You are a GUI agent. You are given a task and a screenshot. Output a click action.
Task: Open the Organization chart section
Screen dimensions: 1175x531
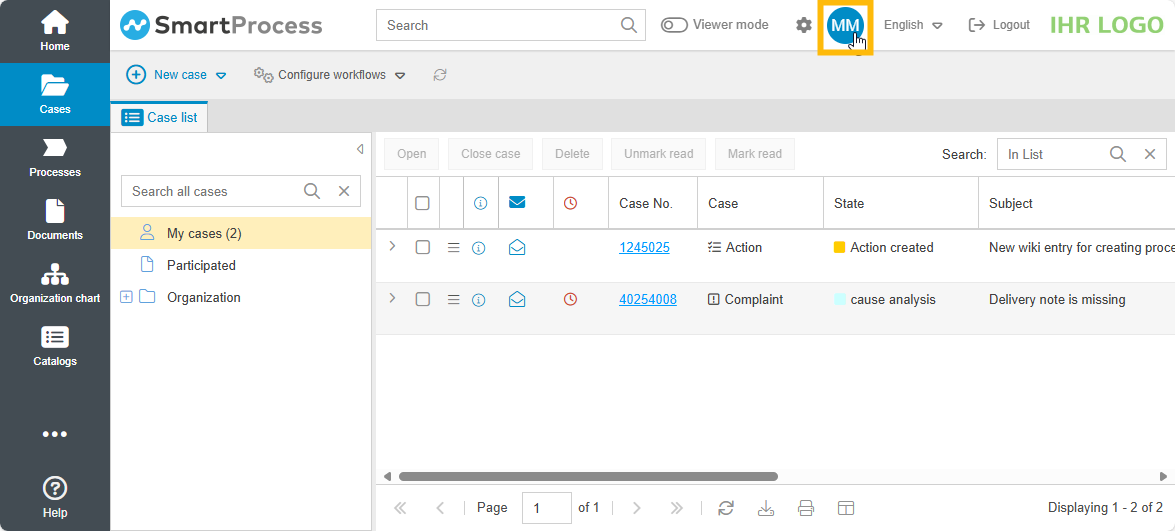[x=55, y=283]
